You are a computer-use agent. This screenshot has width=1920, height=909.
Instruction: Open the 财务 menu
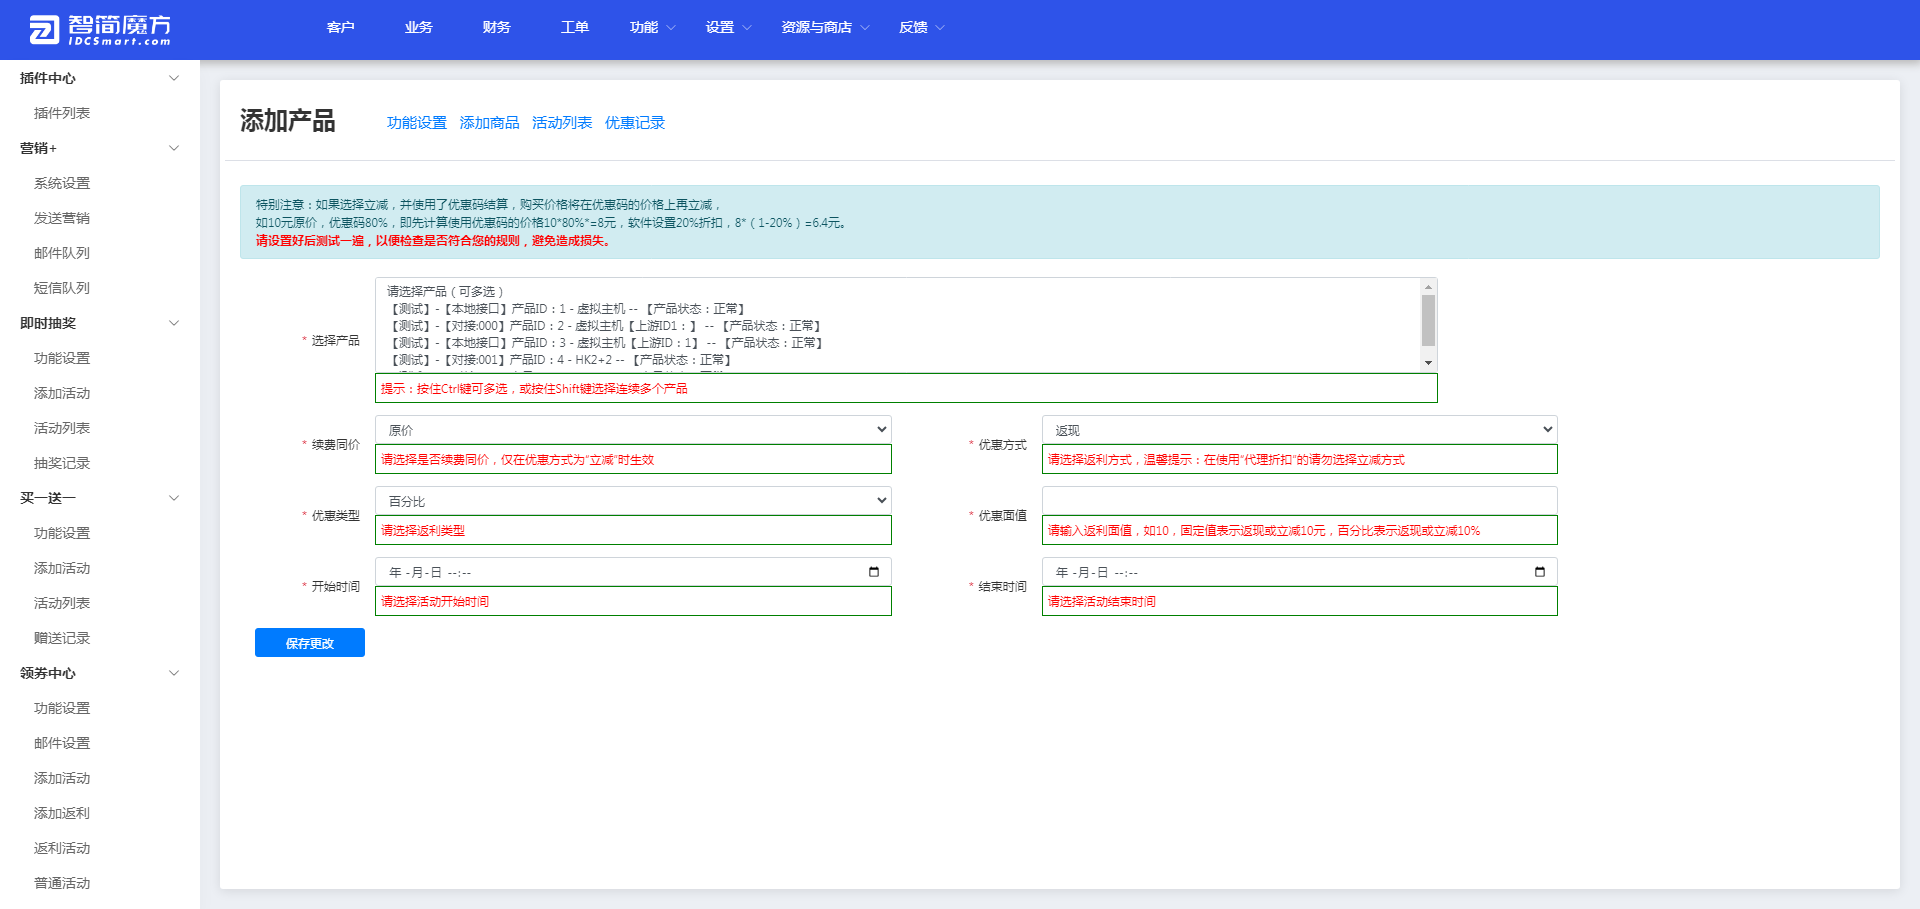click(496, 27)
